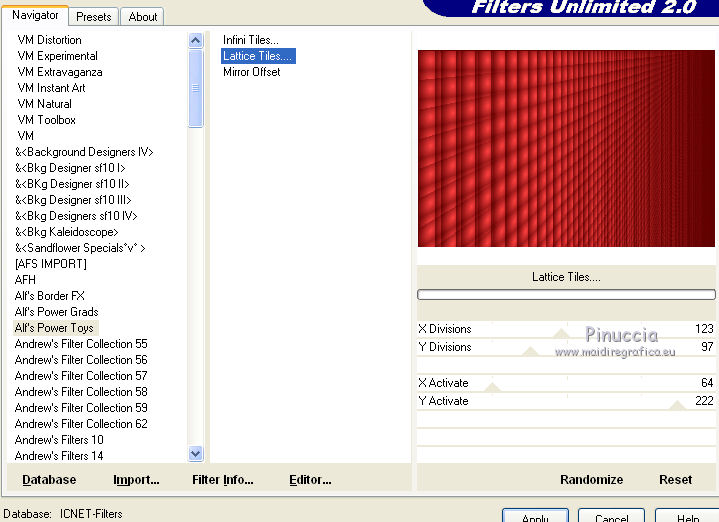719x522 pixels.
Task: Select Andrew's Filter Collection 57
Action: (81, 376)
